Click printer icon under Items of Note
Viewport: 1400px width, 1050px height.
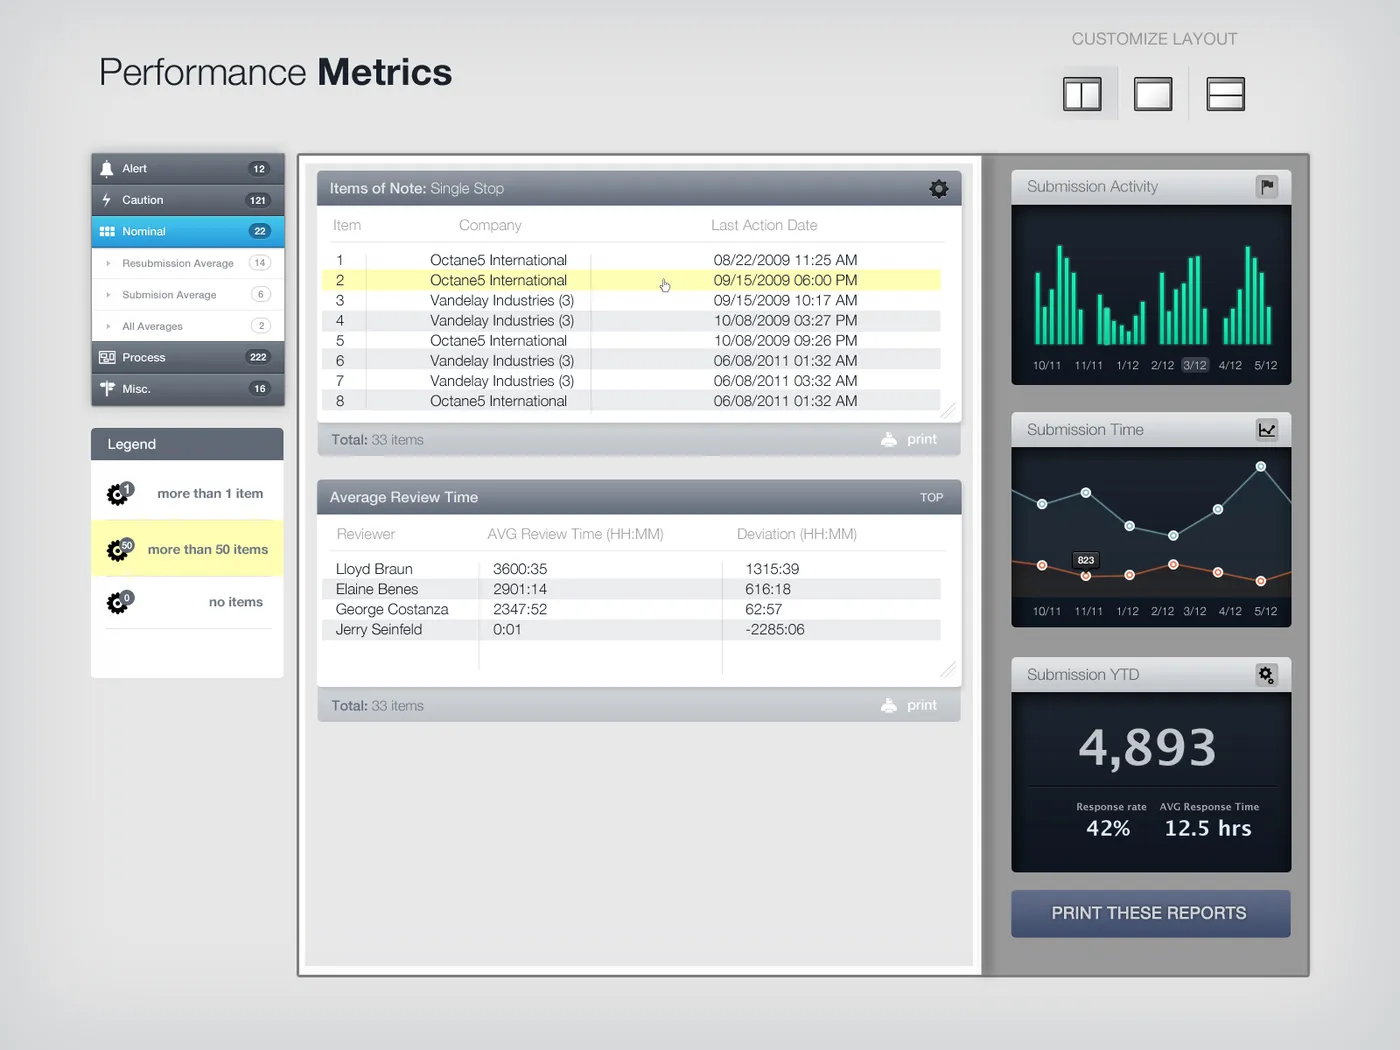(889, 439)
